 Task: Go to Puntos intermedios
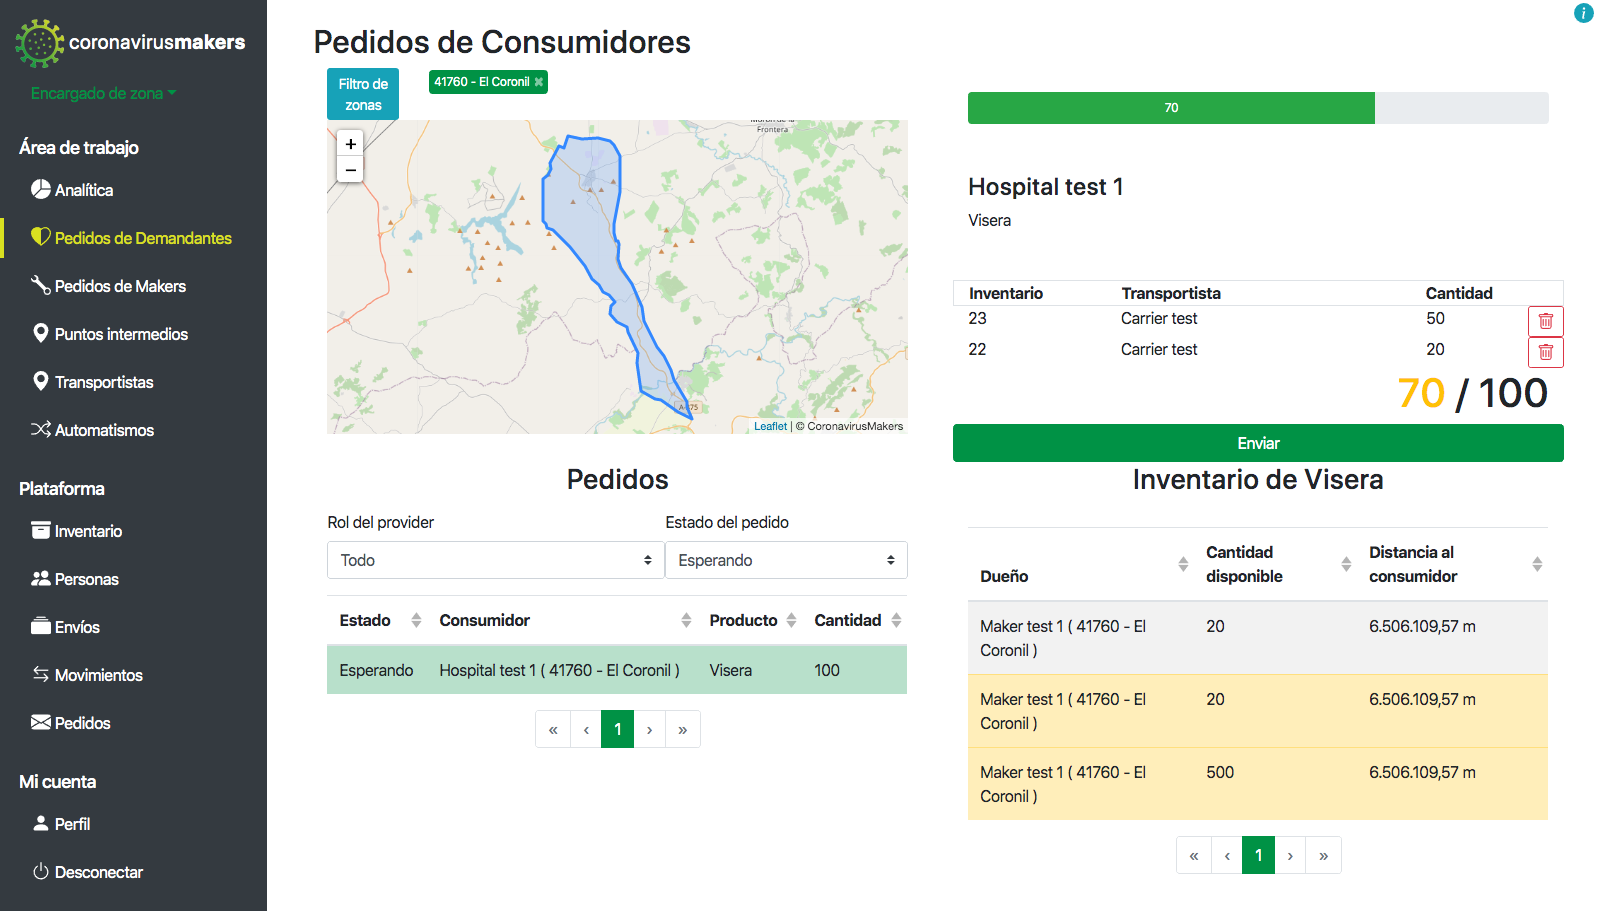(x=121, y=334)
